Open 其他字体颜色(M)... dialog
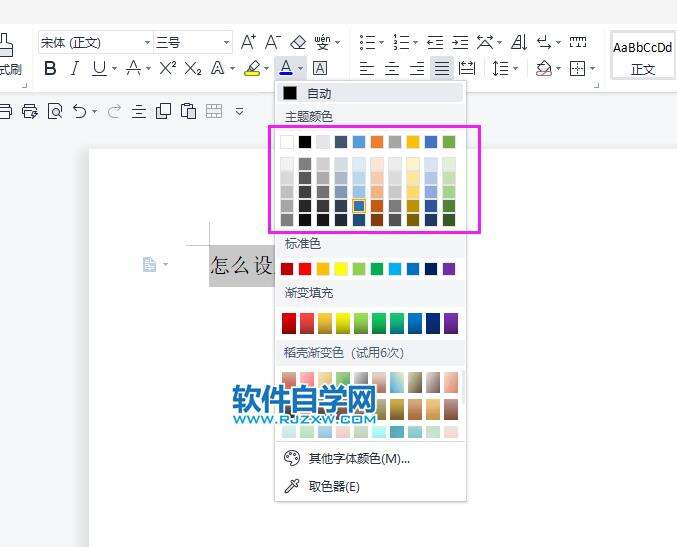Viewport: 677px width, 547px height. click(x=370, y=458)
